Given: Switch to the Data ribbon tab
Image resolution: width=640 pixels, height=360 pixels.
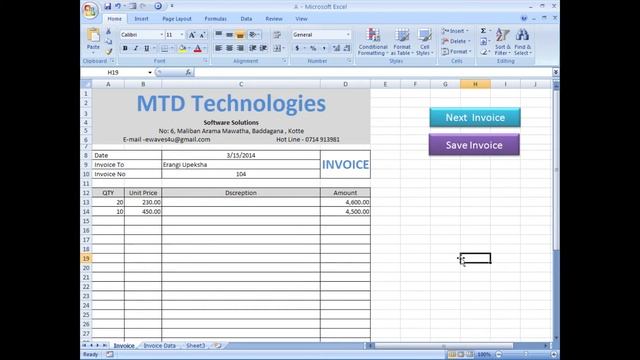Looking at the screenshot, I should (246, 19).
